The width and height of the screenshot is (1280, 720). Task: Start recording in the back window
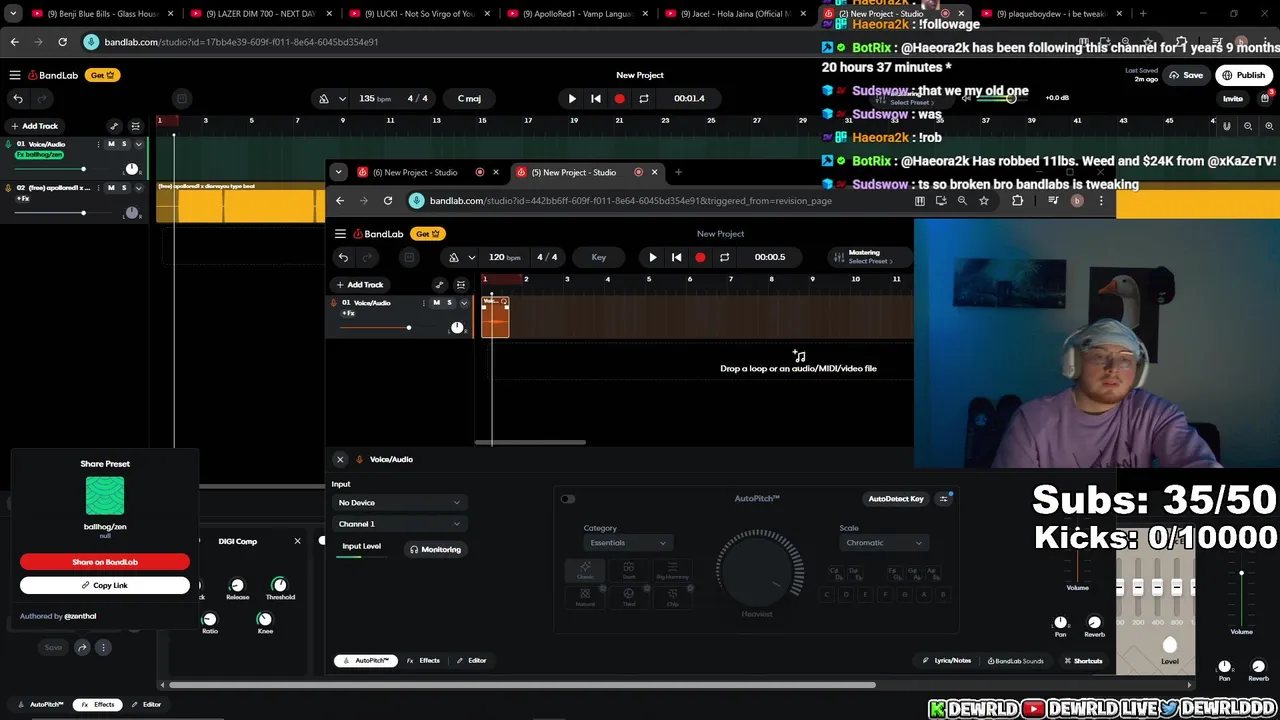coord(619,98)
